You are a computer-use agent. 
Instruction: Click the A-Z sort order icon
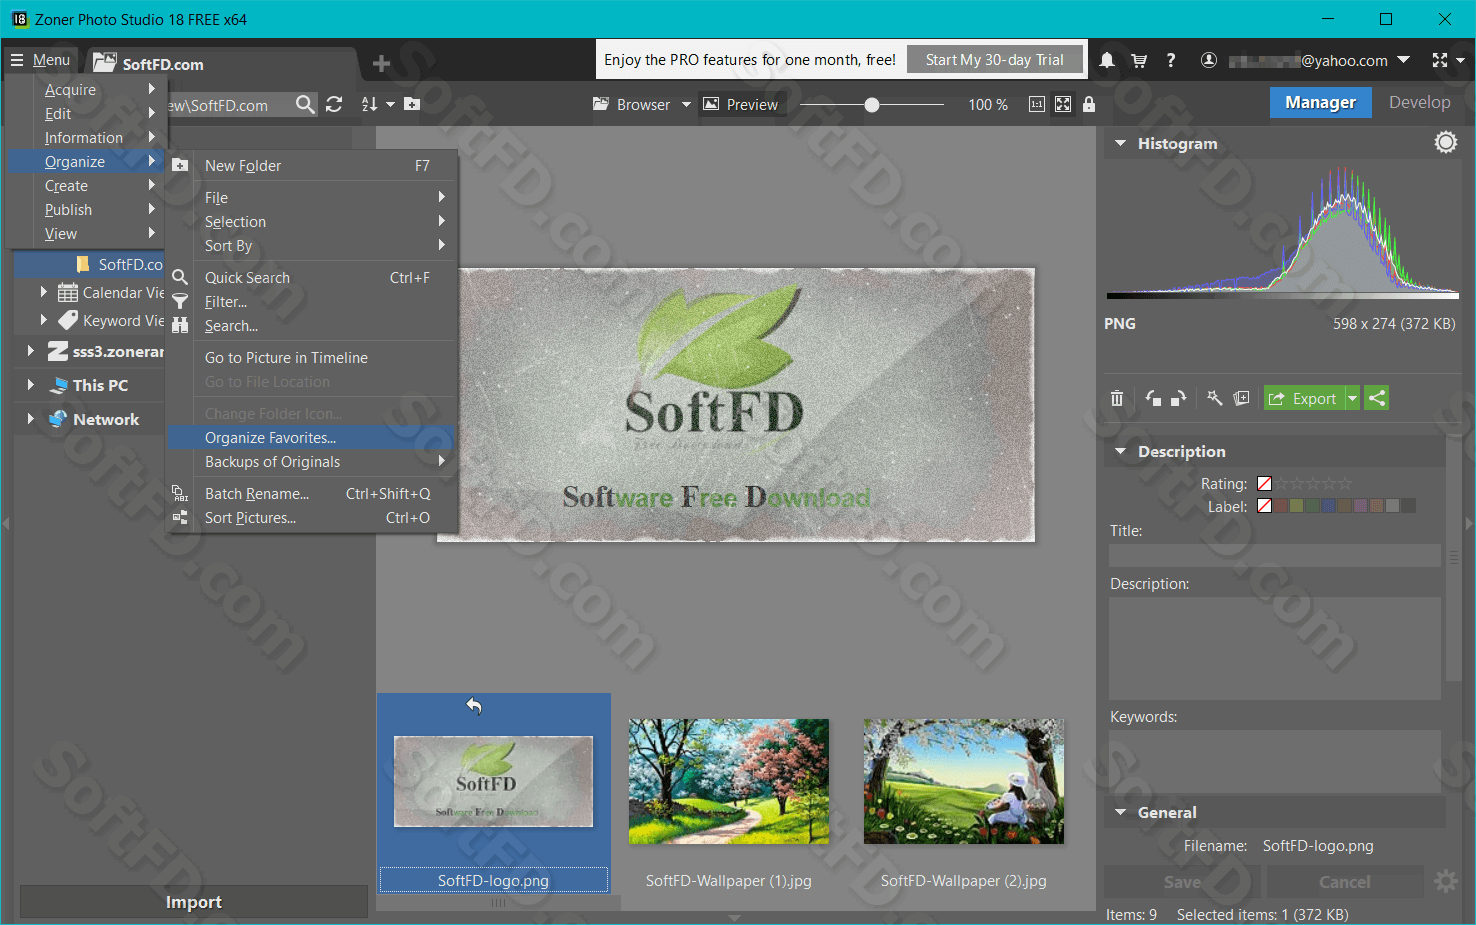[369, 104]
